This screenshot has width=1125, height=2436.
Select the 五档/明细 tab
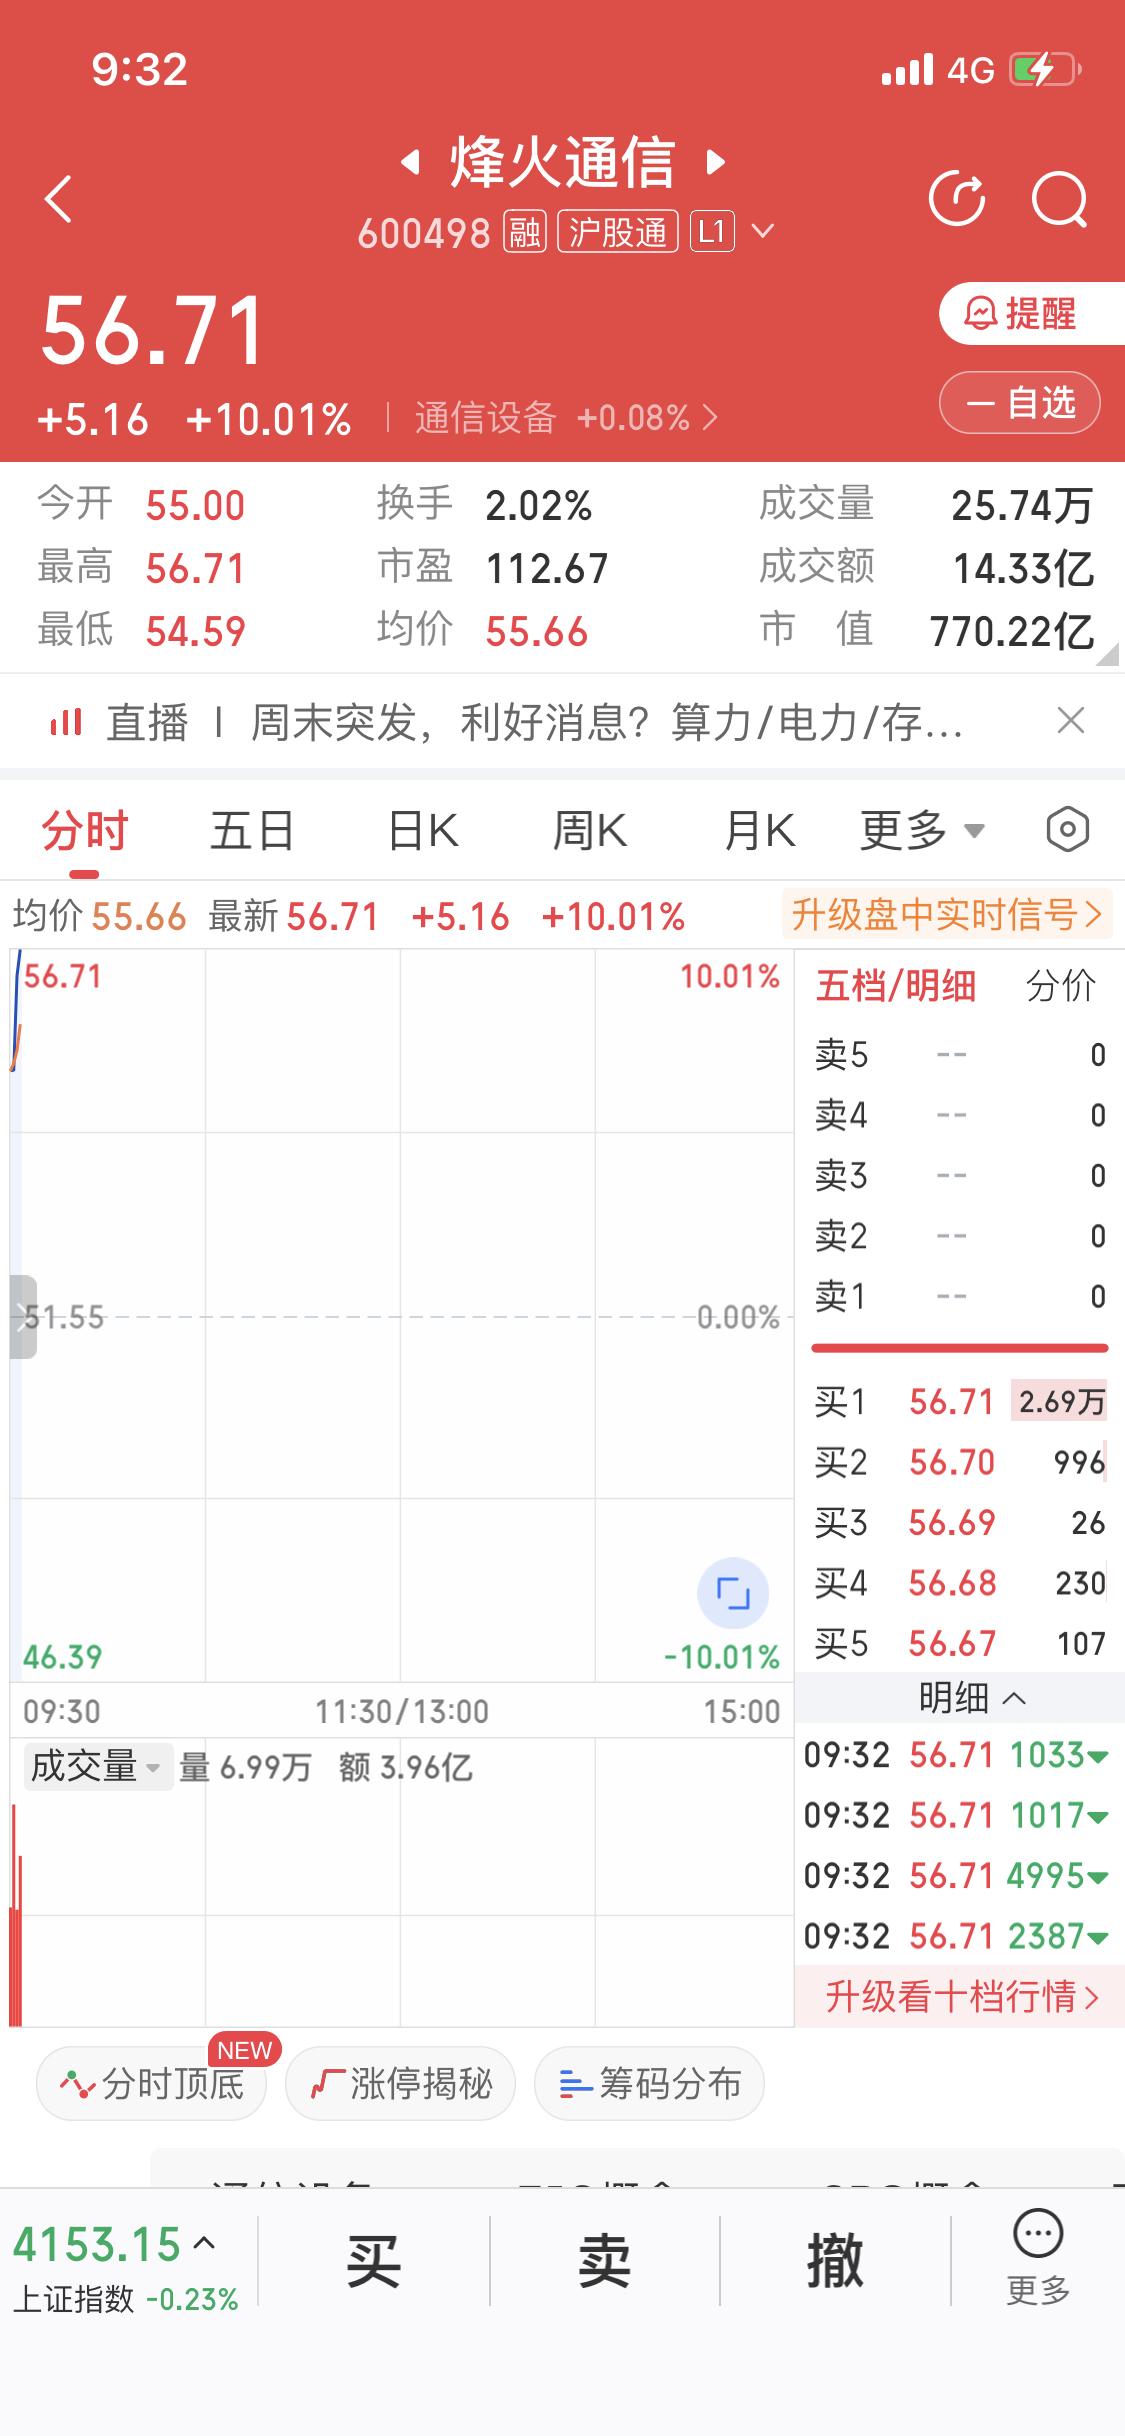pos(895,986)
